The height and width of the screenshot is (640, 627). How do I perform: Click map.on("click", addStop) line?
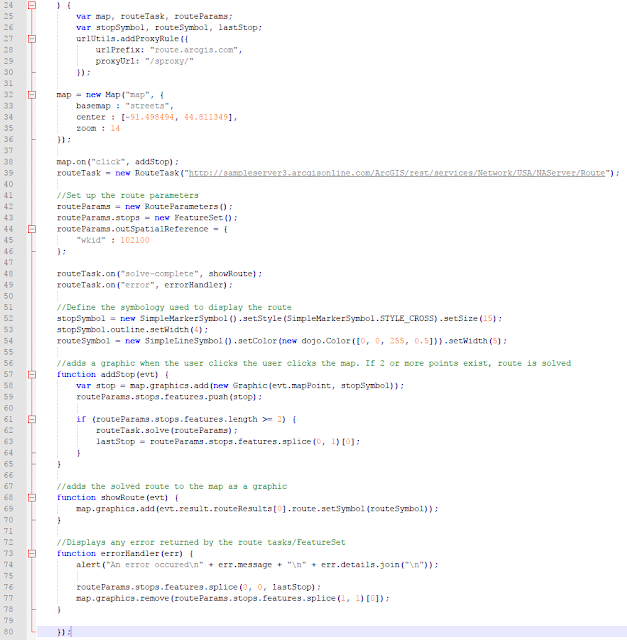pyautogui.click(x=118, y=162)
